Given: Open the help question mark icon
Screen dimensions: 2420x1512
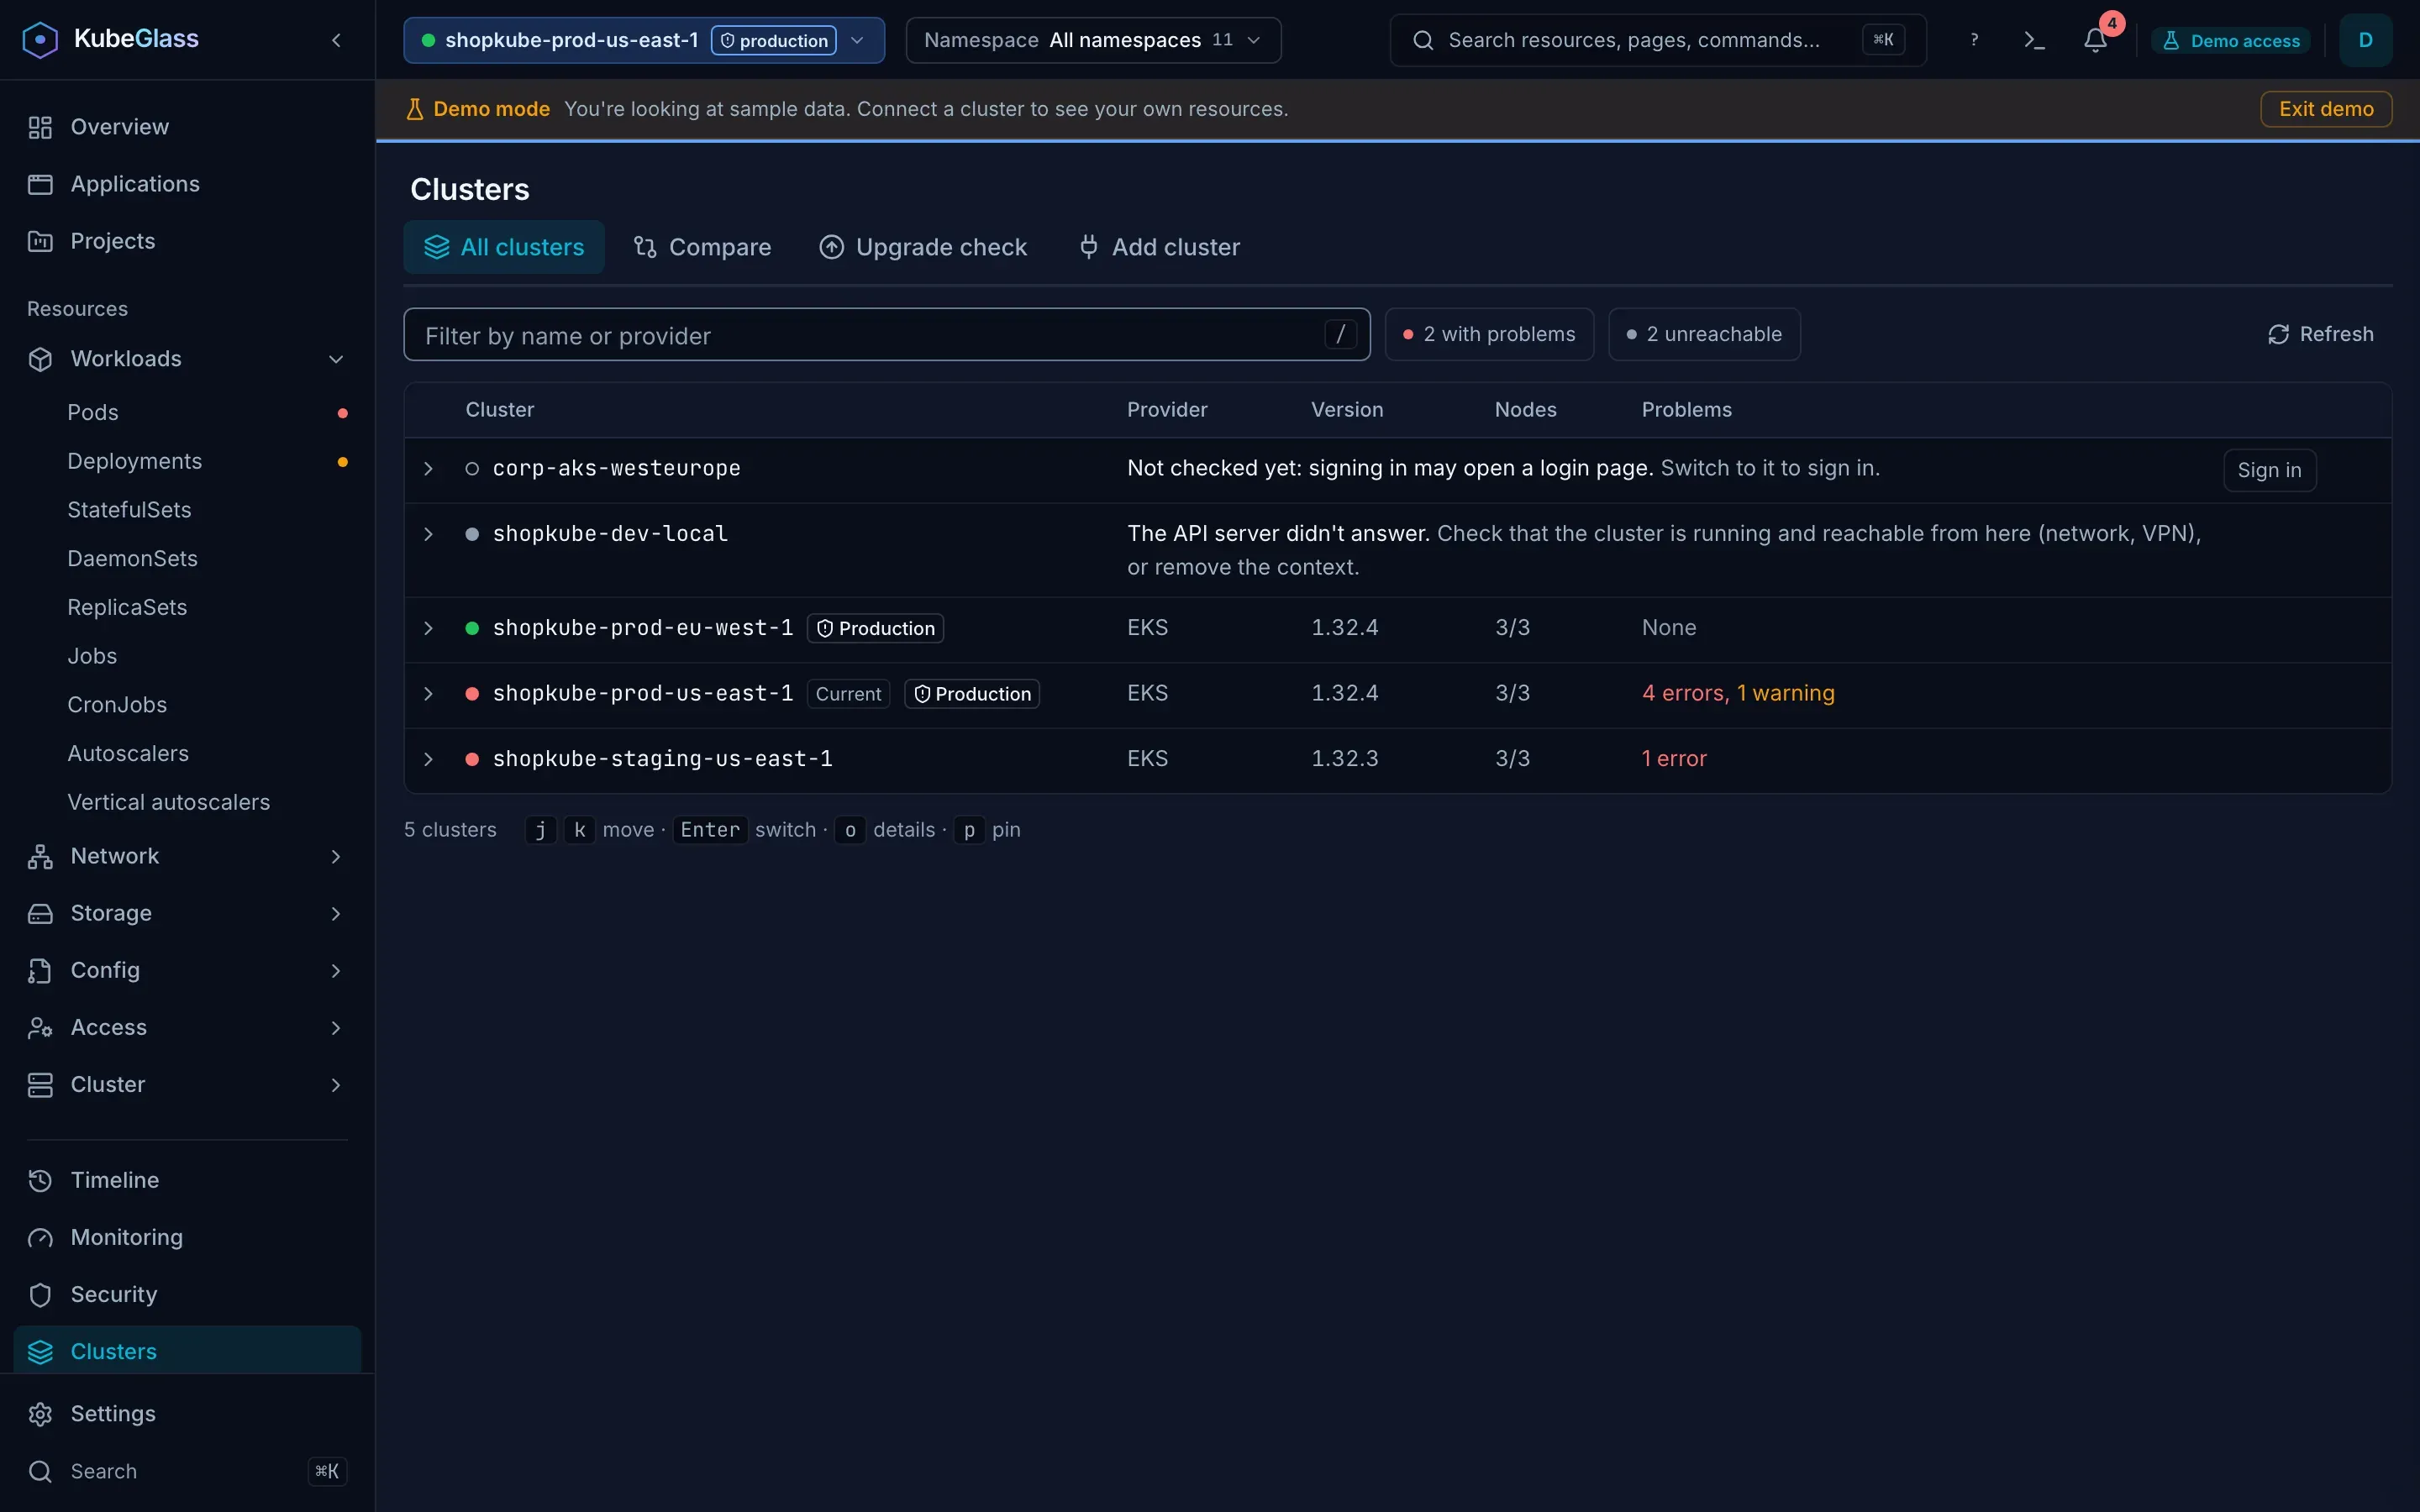Looking at the screenshot, I should (x=1973, y=40).
